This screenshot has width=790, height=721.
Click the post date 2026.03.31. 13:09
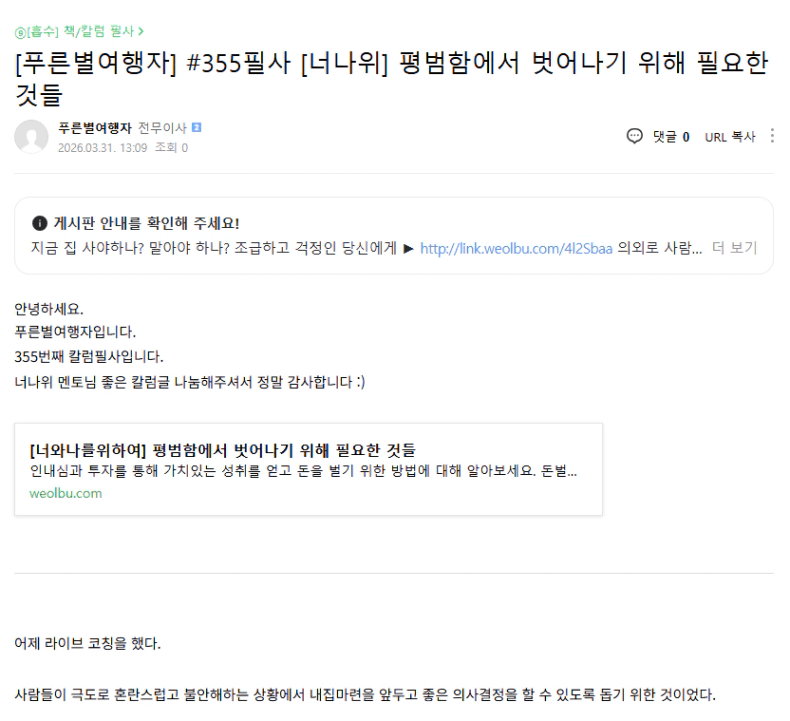click(x=103, y=148)
